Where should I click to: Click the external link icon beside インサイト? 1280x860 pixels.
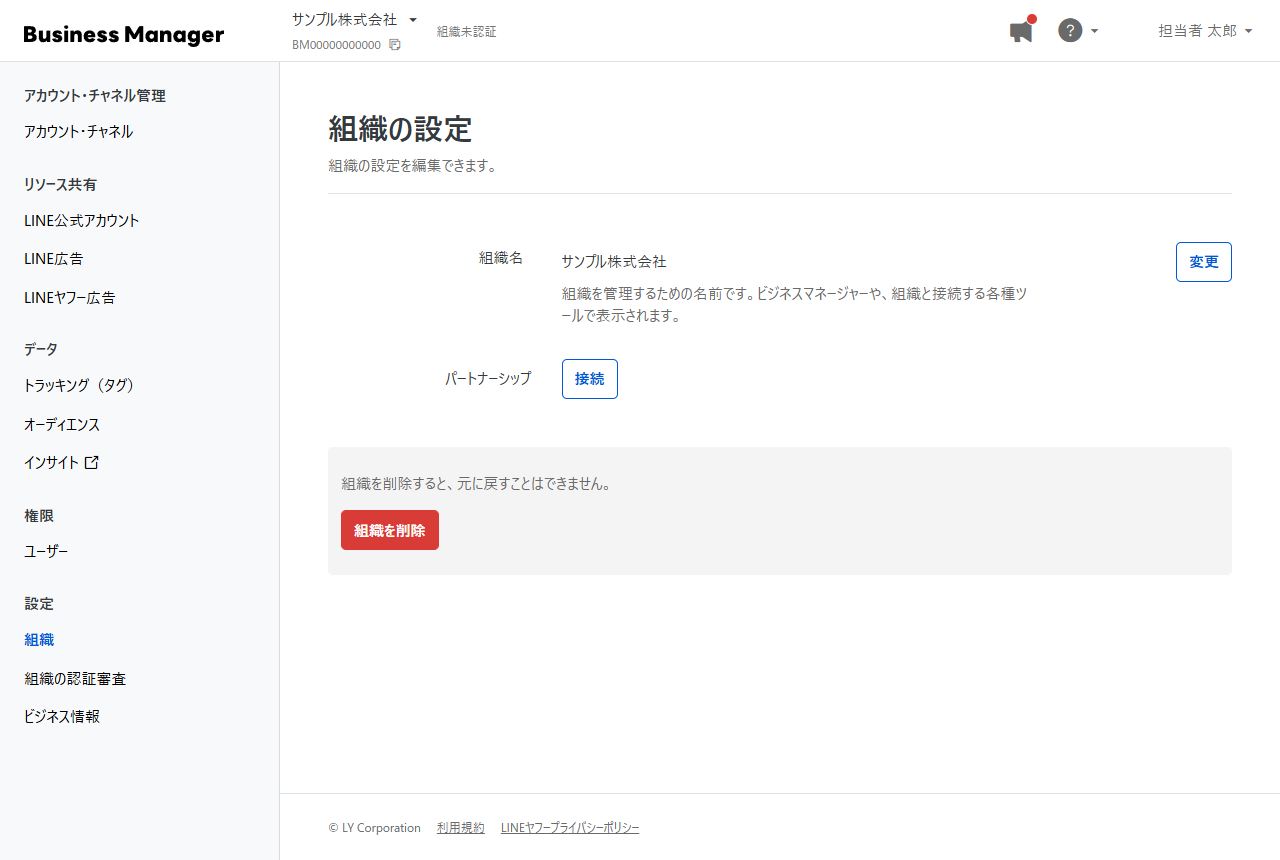(x=92, y=462)
